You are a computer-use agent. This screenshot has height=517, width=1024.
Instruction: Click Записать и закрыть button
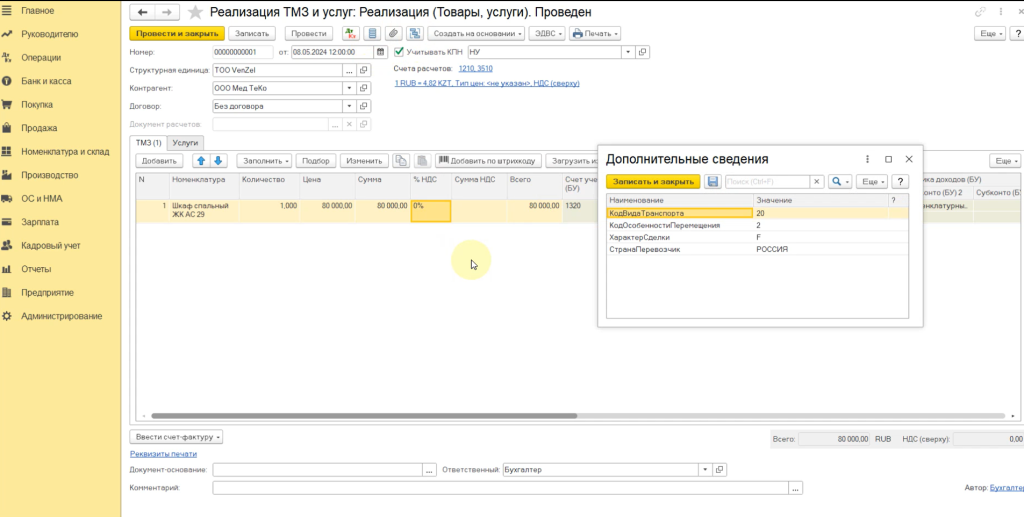pos(652,182)
